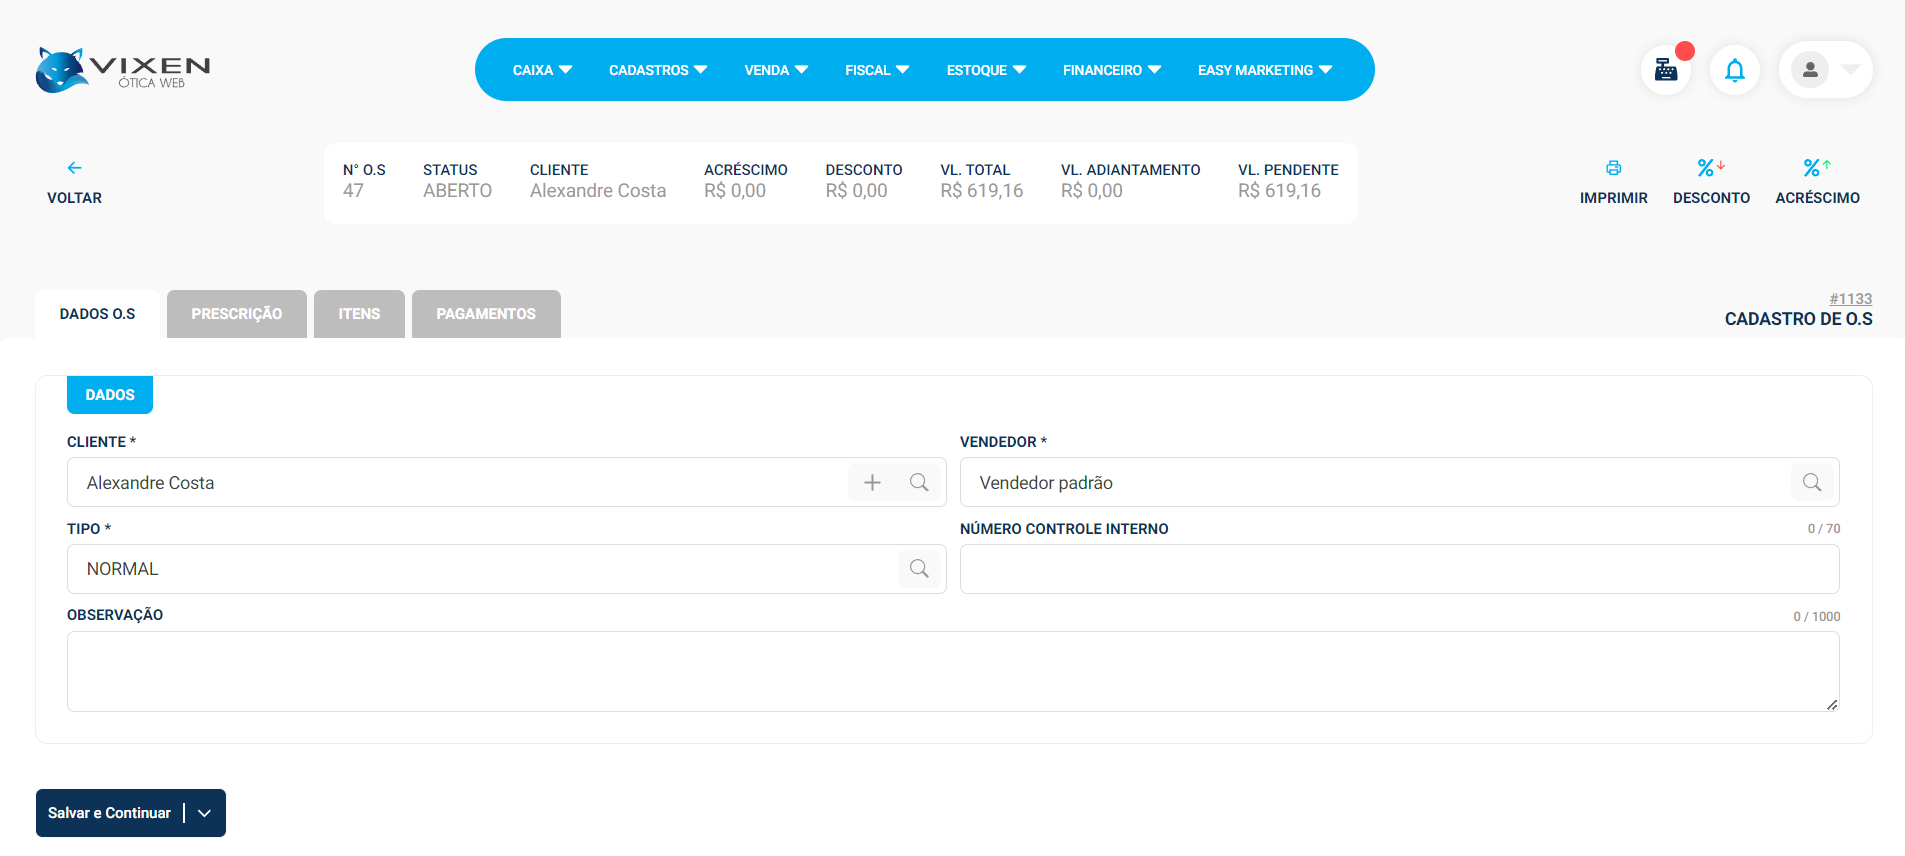Screen dimensions: 1905x856
Task: Open the CAIXA menu
Action: (x=542, y=70)
